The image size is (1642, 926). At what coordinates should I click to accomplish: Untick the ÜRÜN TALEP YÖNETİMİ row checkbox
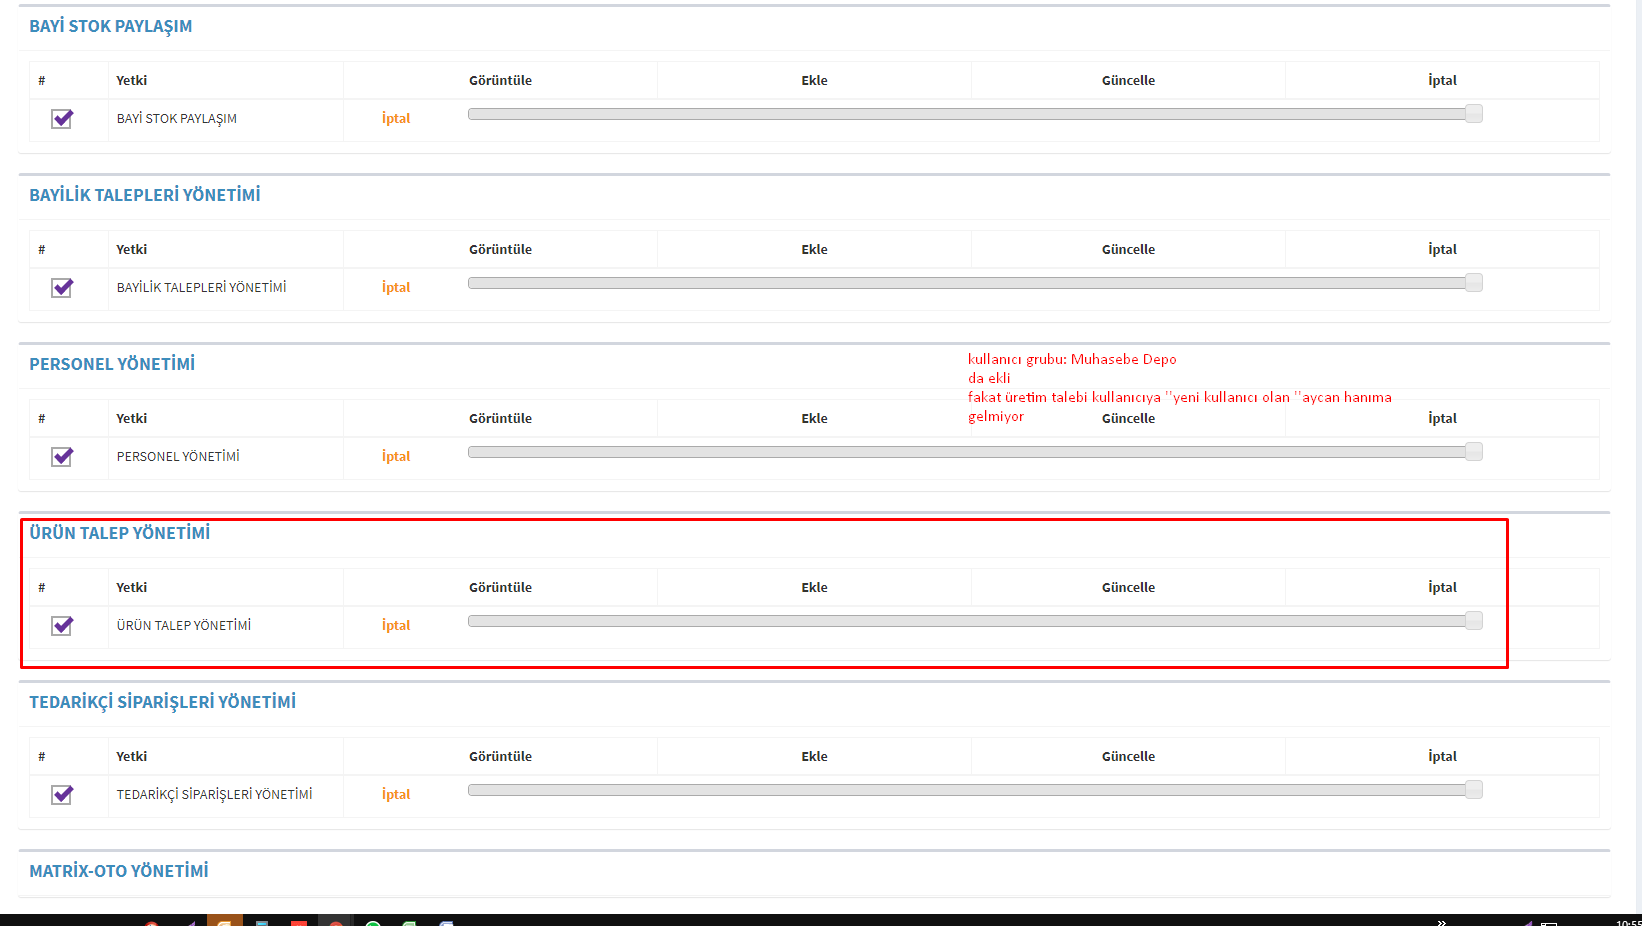pos(62,626)
